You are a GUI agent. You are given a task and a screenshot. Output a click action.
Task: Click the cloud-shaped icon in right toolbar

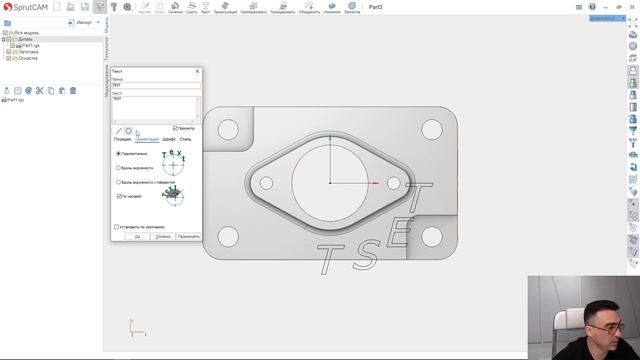point(633,35)
